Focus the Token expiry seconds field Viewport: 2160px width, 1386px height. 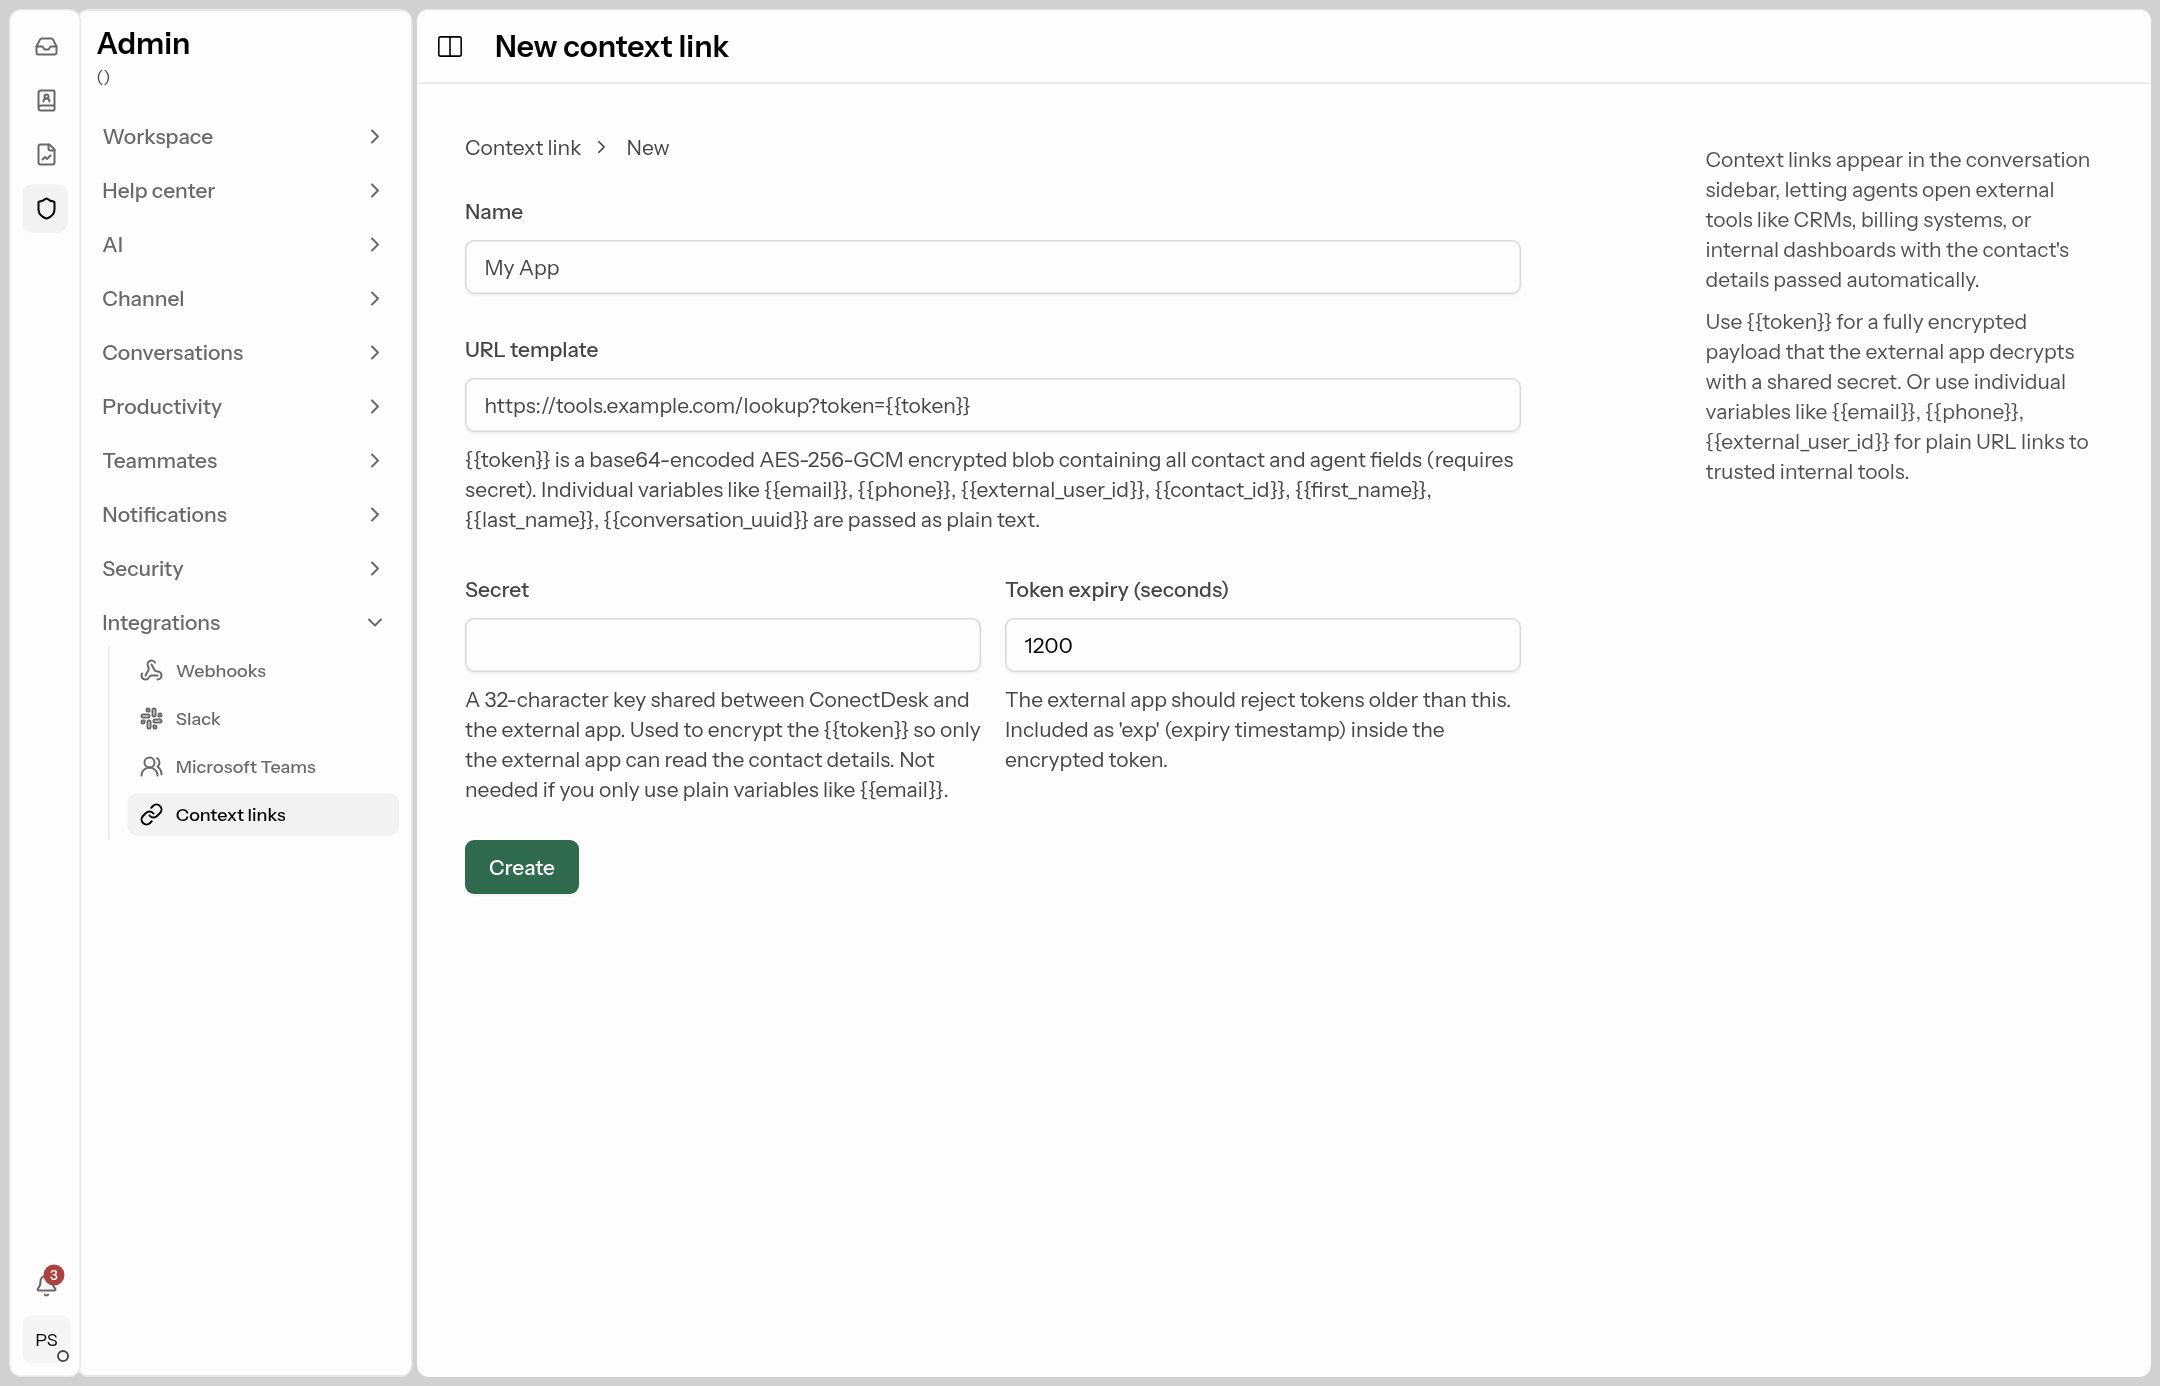point(1263,645)
